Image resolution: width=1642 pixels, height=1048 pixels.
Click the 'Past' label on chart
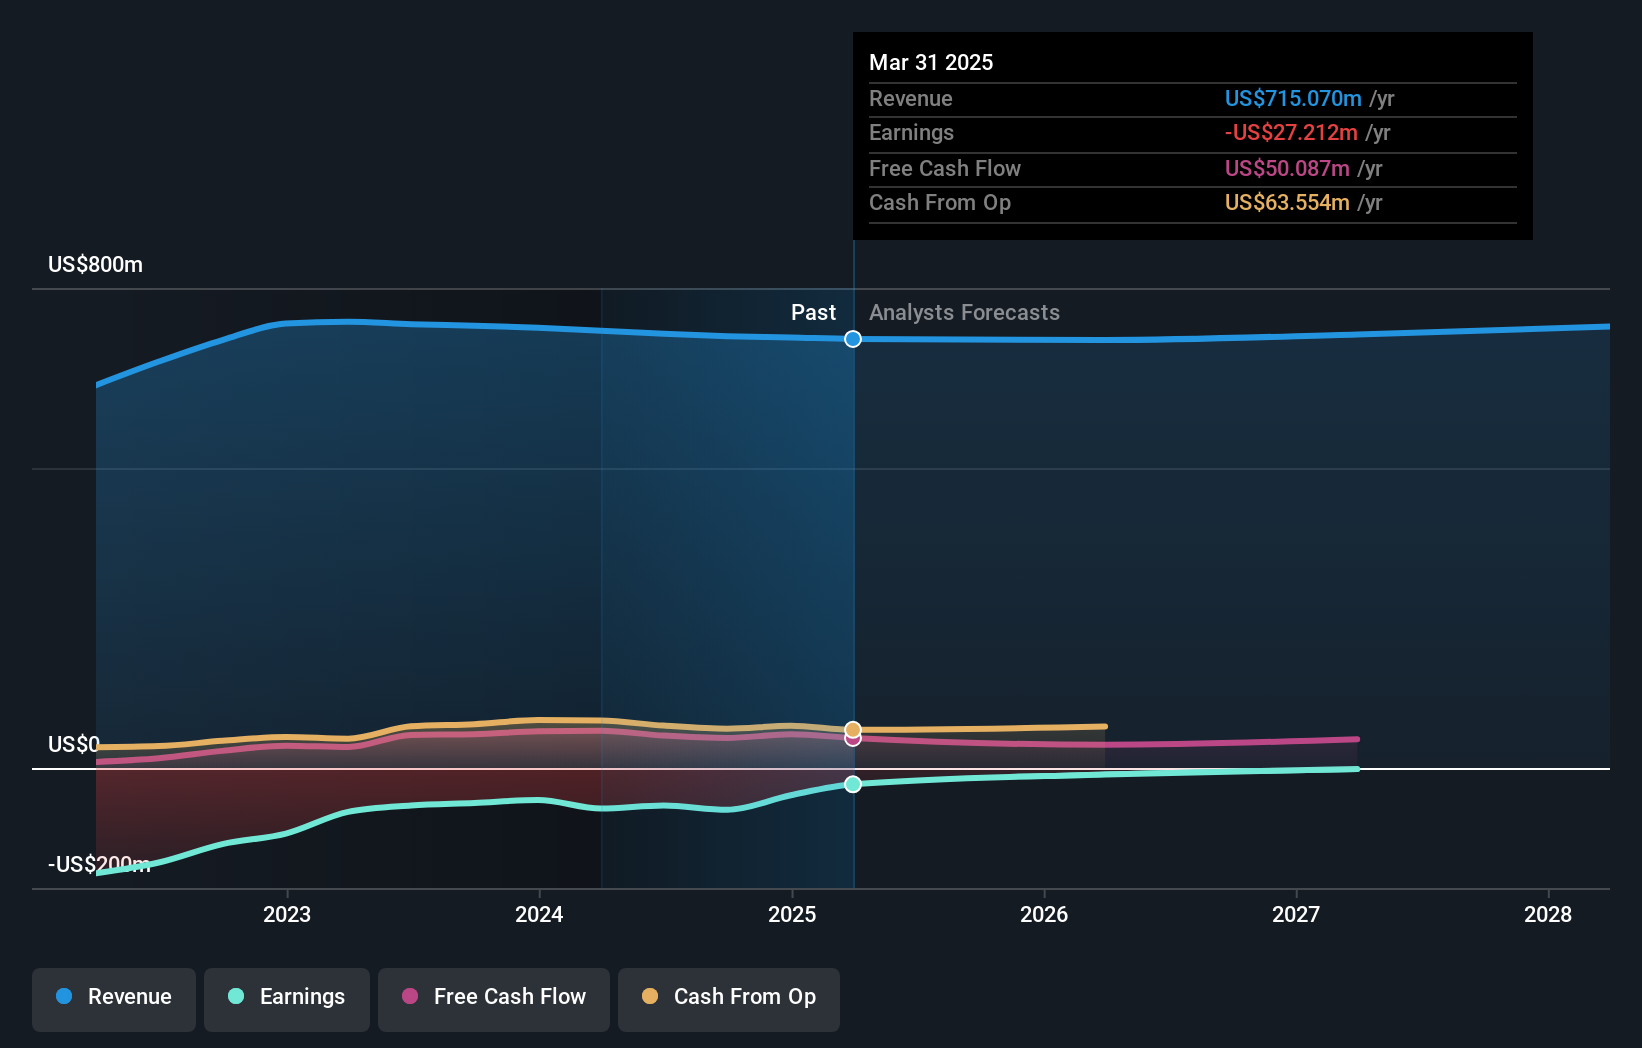point(813,312)
